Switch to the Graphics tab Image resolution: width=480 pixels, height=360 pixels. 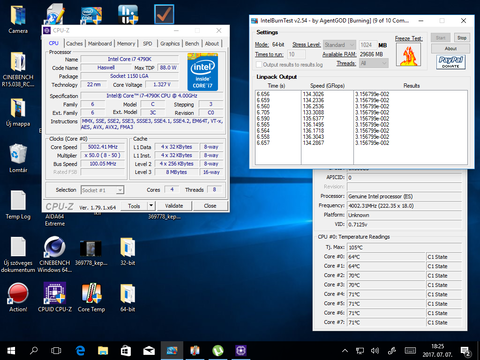coord(170,44)
